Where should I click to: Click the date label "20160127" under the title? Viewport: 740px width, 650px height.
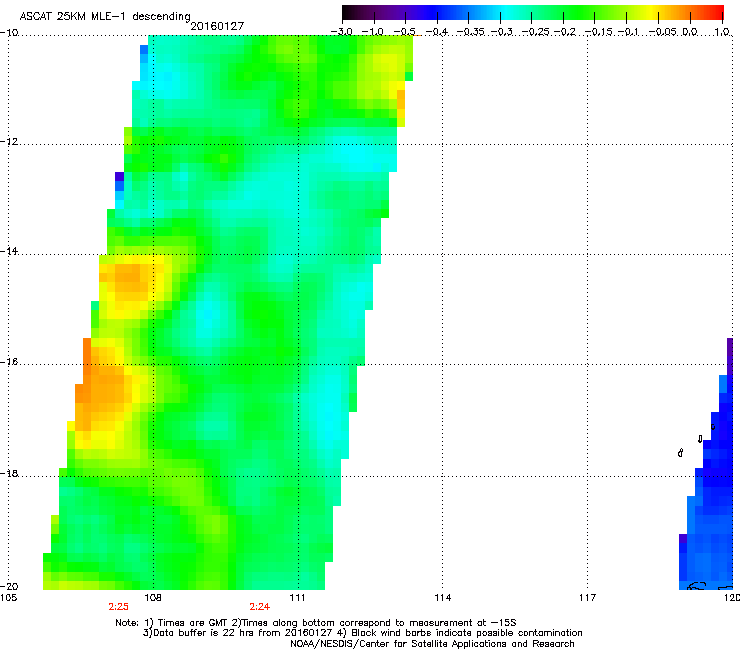217,26
